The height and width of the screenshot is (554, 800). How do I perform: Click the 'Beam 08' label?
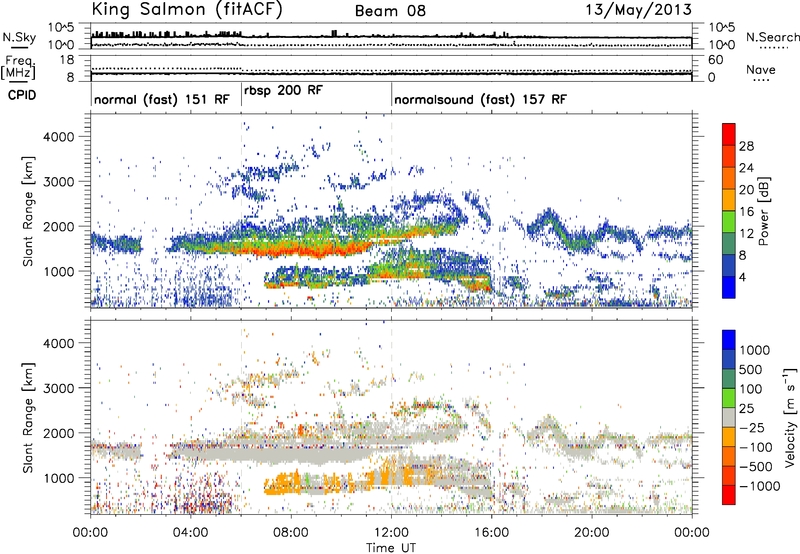tap(390, 11)
